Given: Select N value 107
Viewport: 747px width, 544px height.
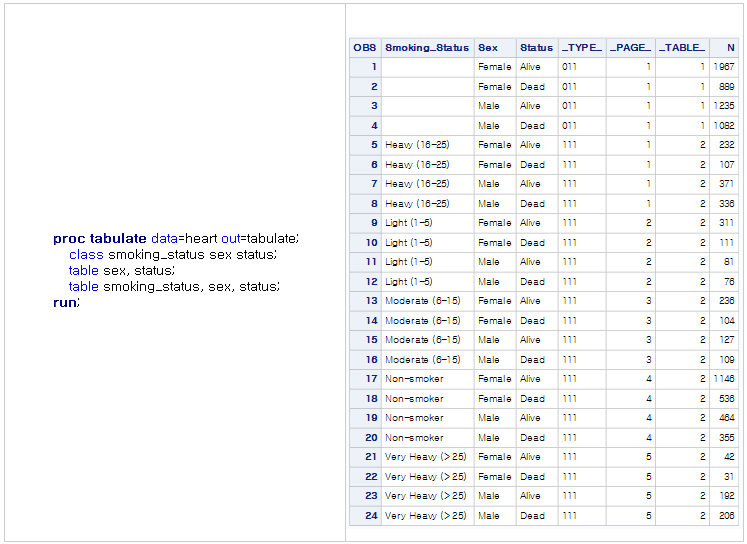Looking at the screenshot, I should pos(727,165).
